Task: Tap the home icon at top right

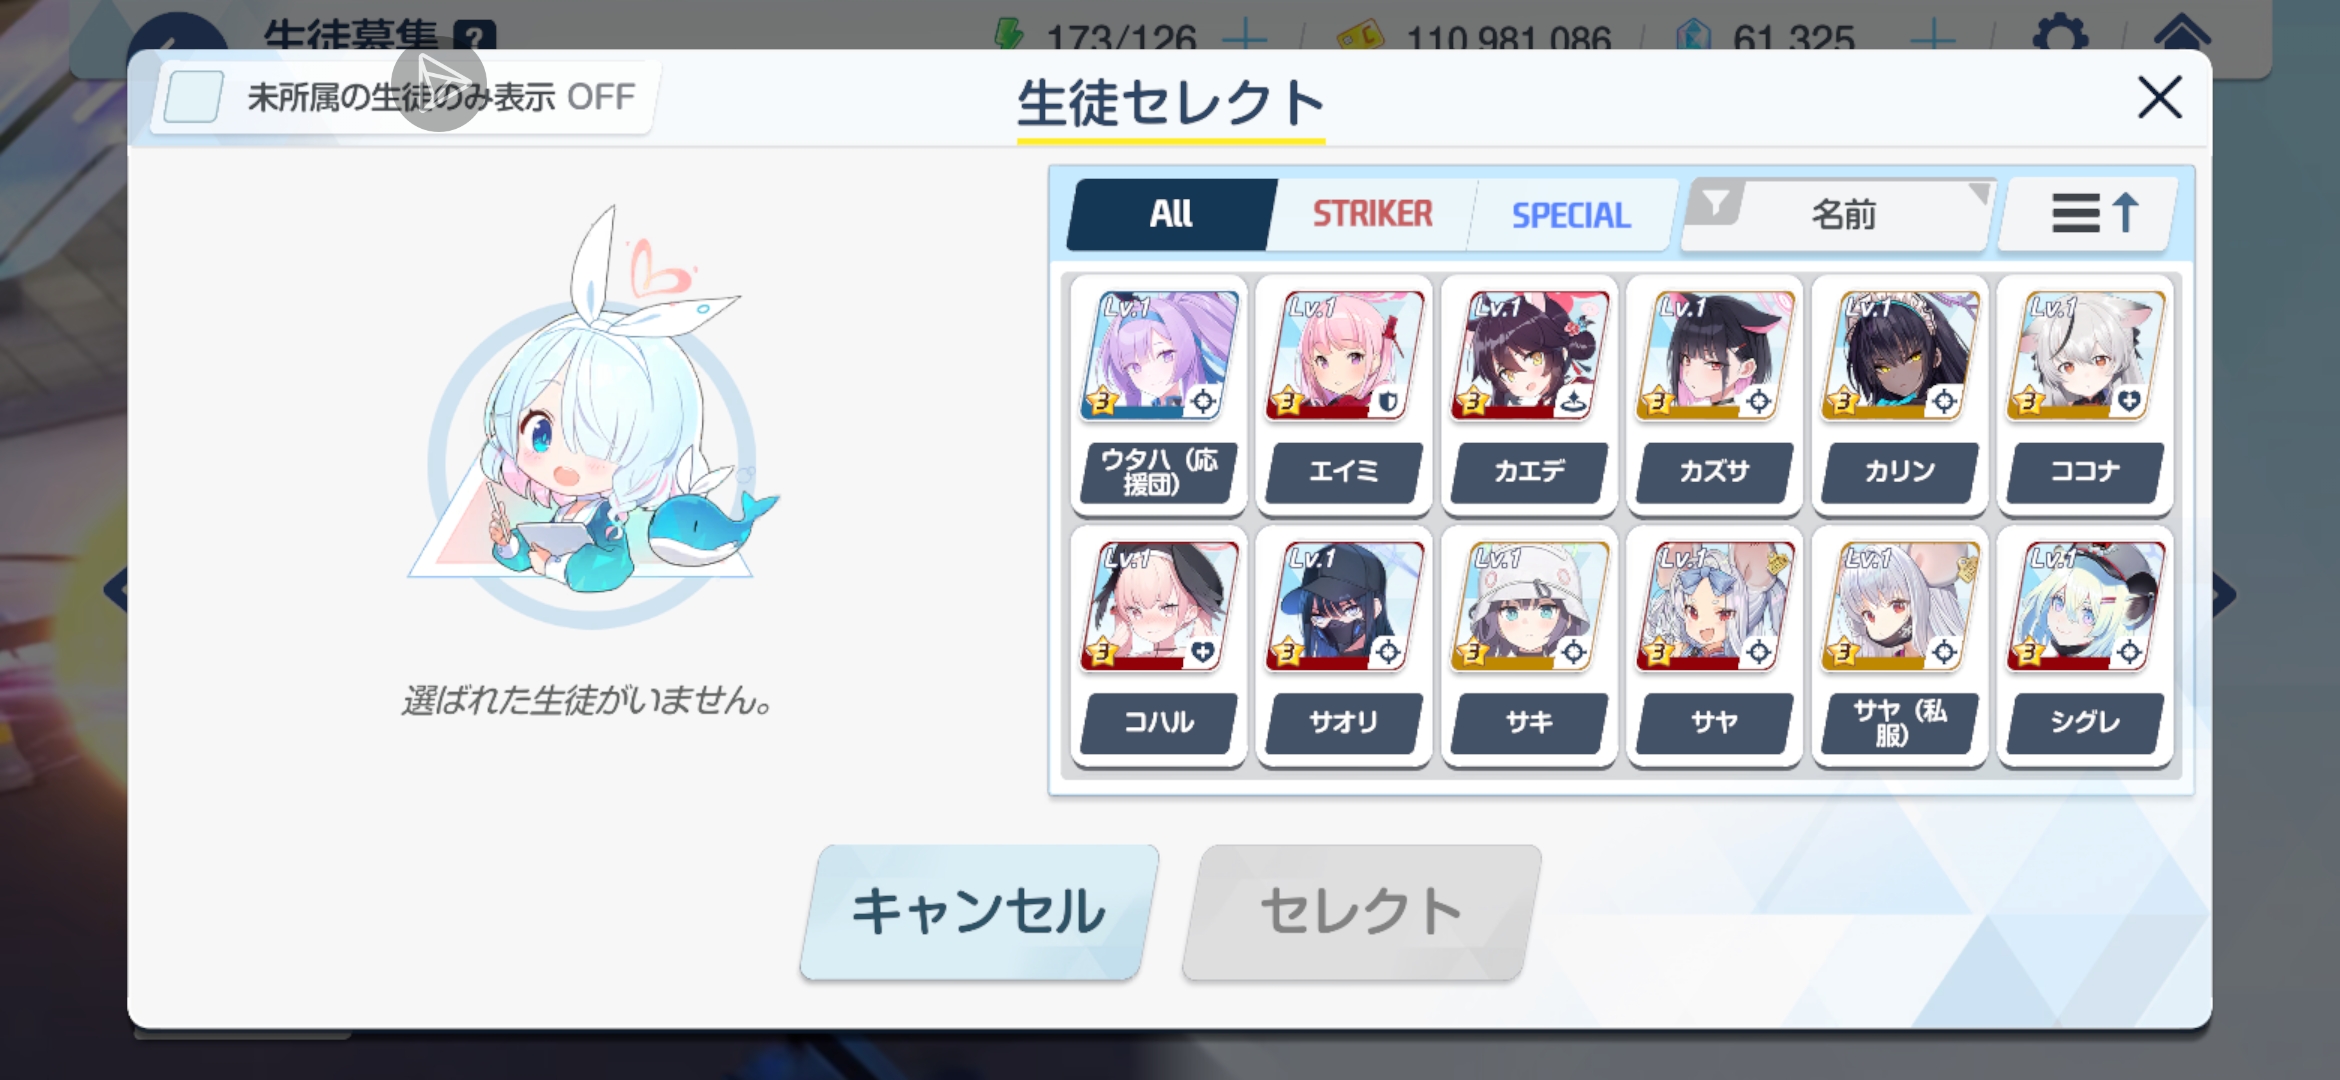Action: click(2181, 34)
